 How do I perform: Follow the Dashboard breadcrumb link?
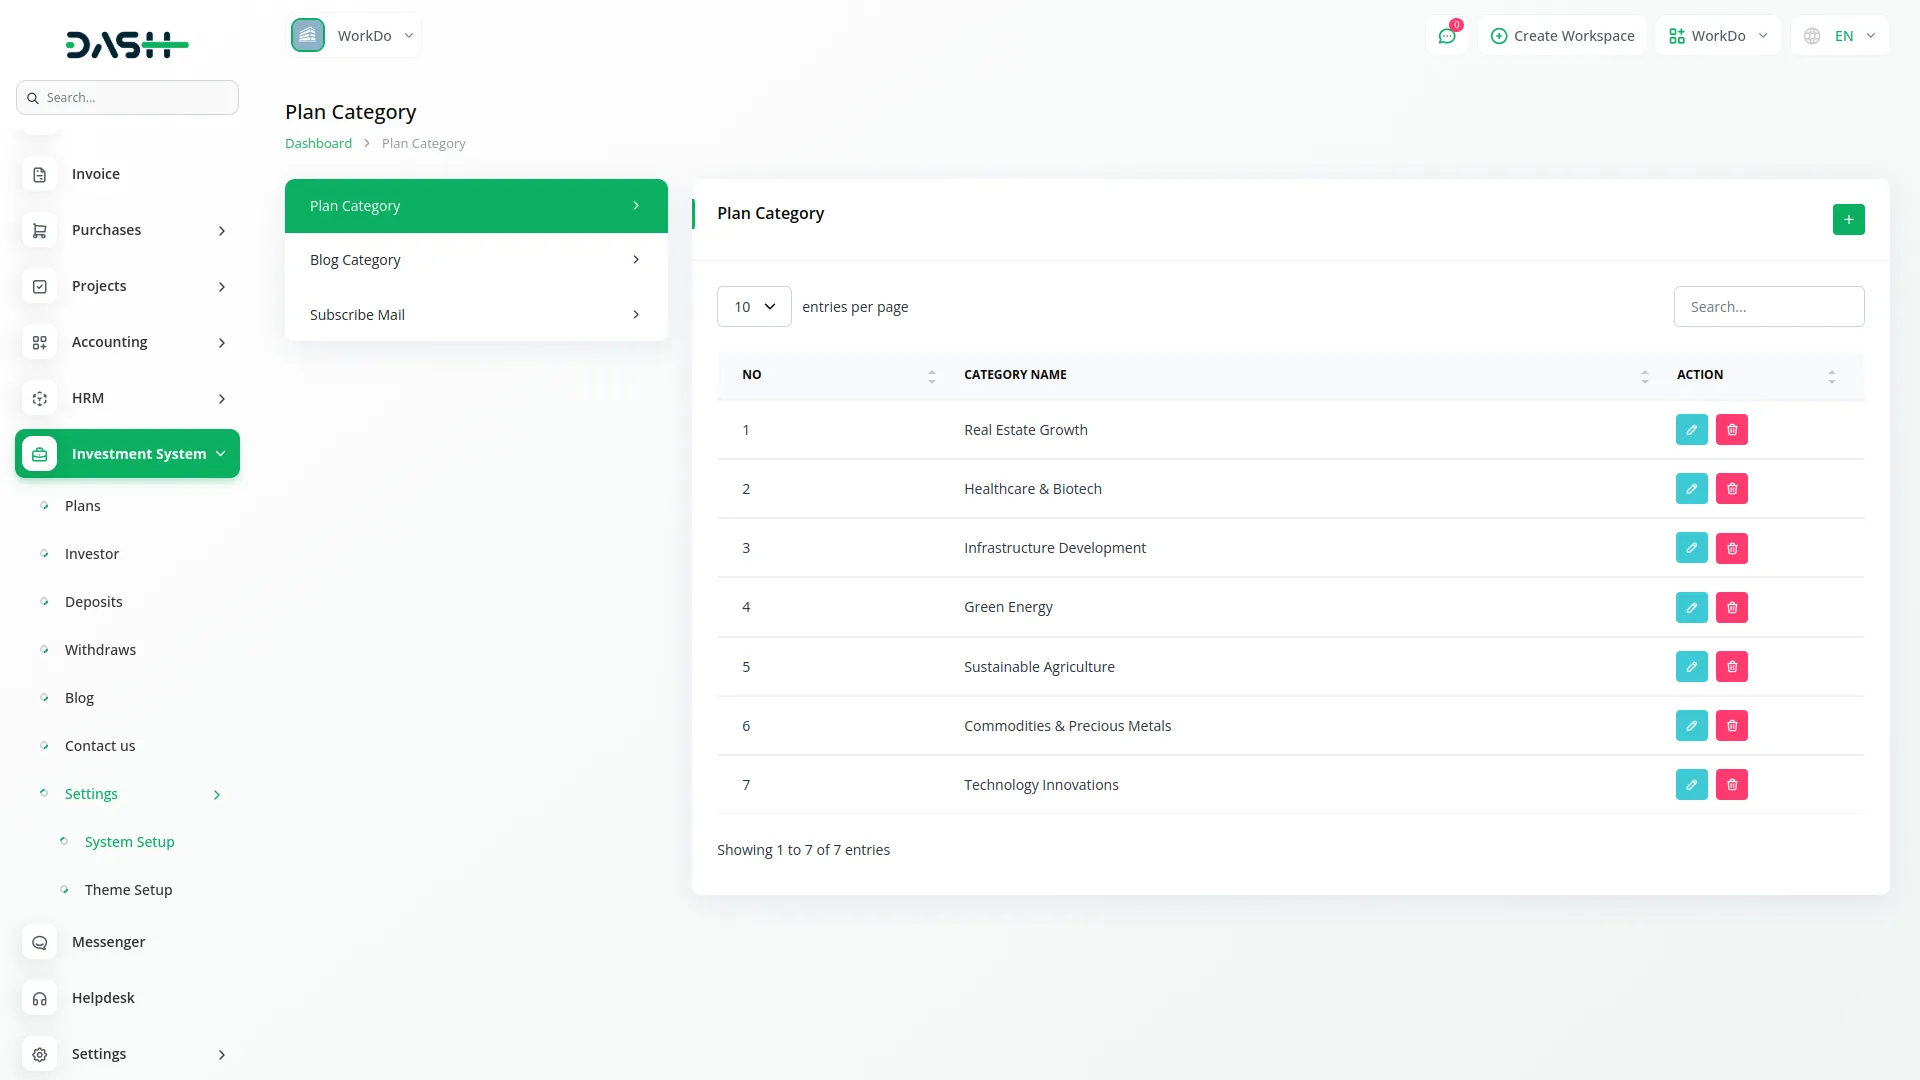pos(318,143)
